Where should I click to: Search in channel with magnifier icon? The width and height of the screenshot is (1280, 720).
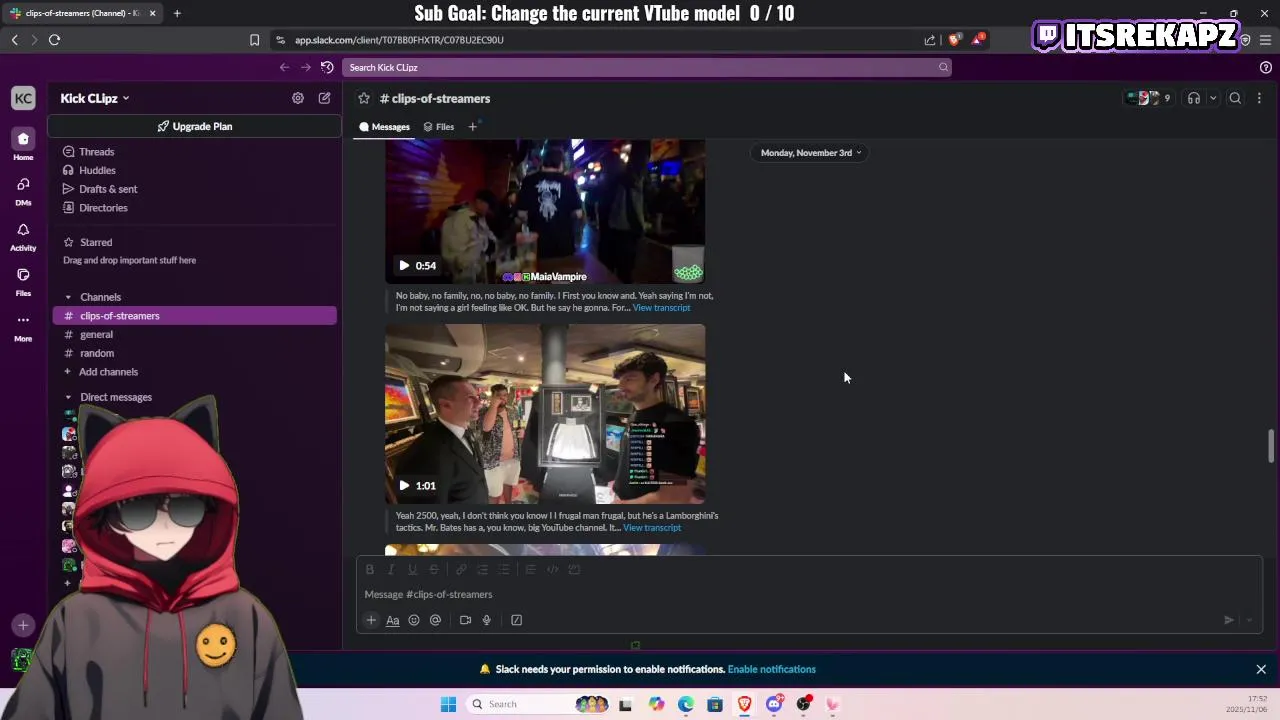(1236, 98)
